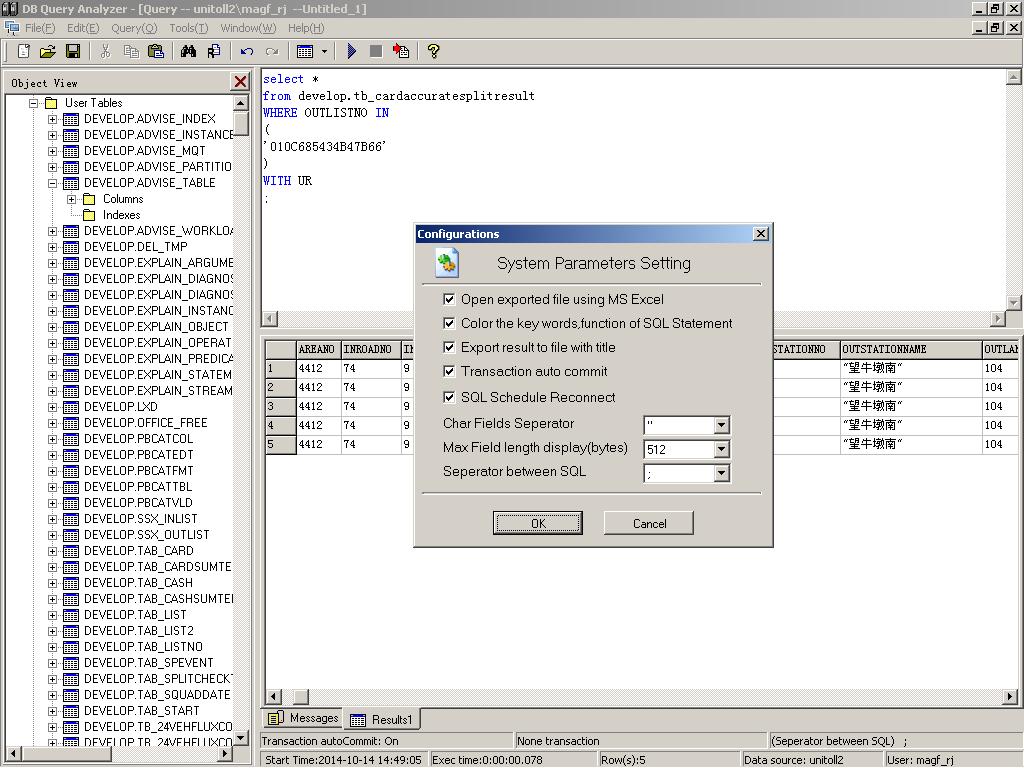
Task: Undo last edit with undo arrow
Action: click(247, 51)
